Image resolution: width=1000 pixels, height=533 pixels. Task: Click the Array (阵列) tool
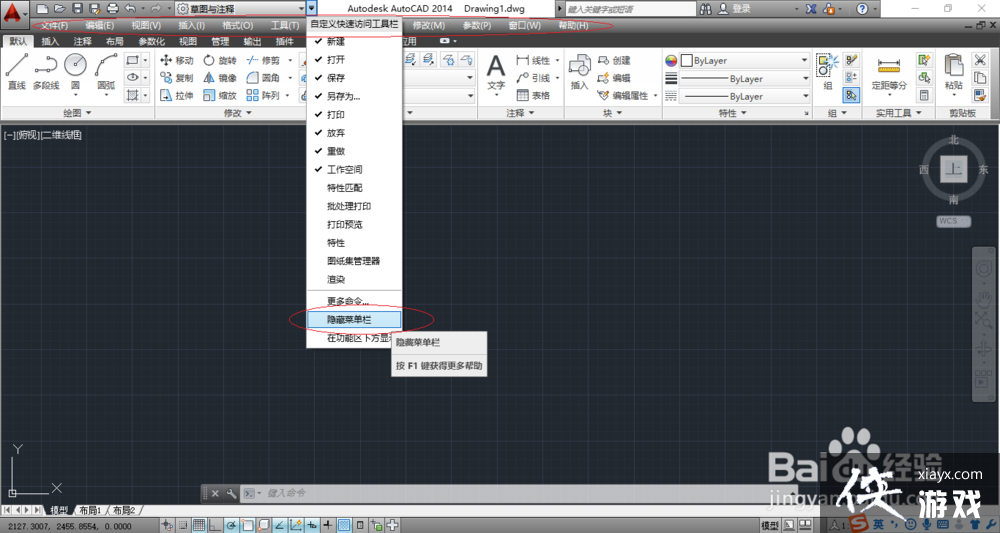pyautogui.click(x=263, y=96)
